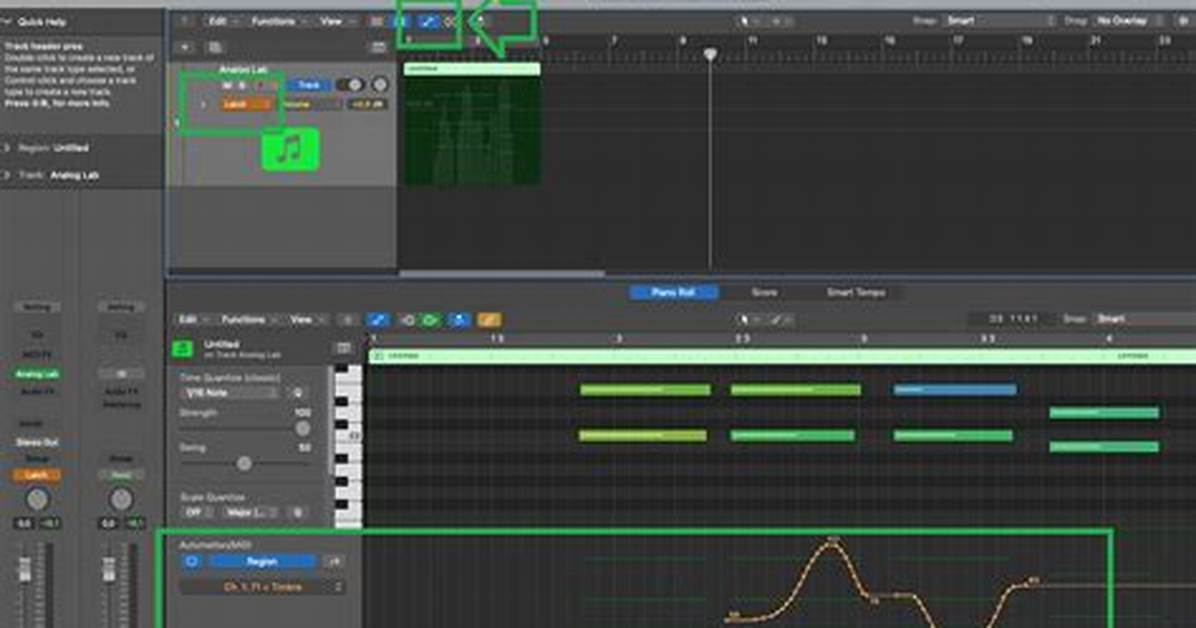1196x628 pixels.
Task: Adjust the Swing slider
Action: pos(244,463)
